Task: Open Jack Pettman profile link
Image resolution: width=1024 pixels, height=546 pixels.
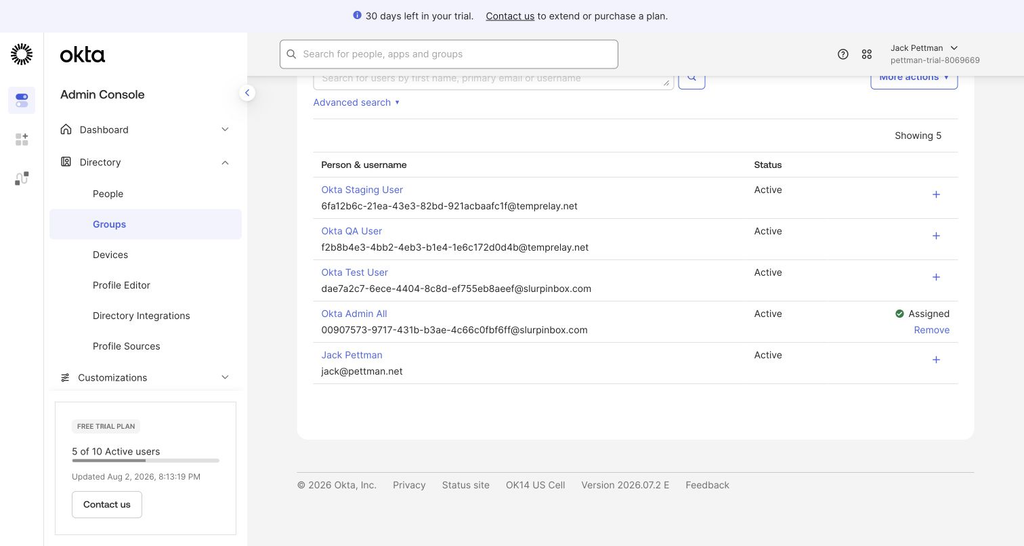Action: coord(351,355)
